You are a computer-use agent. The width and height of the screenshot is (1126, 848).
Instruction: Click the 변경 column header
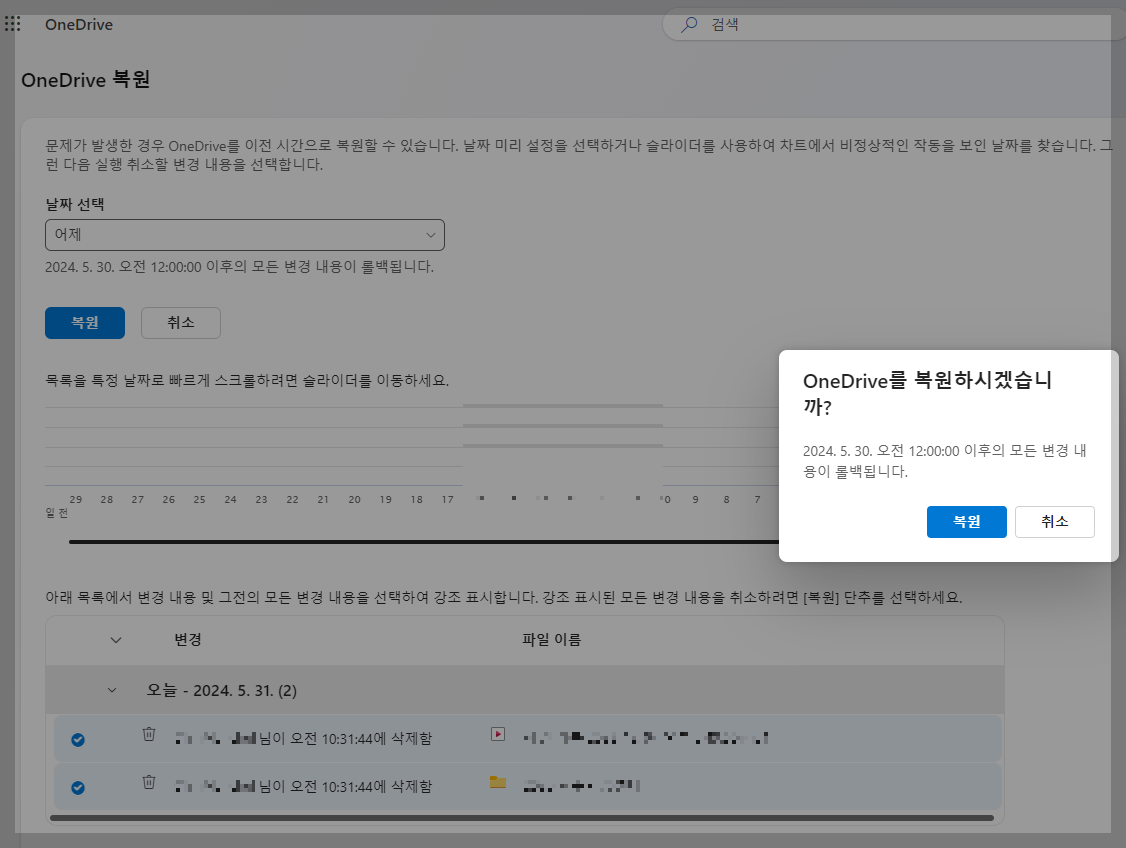click(x=187, y=639)
